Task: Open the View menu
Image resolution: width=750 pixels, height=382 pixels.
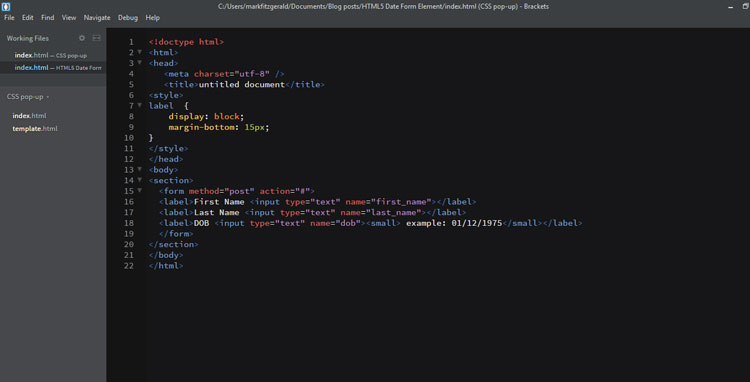Action: pos(69,18)
